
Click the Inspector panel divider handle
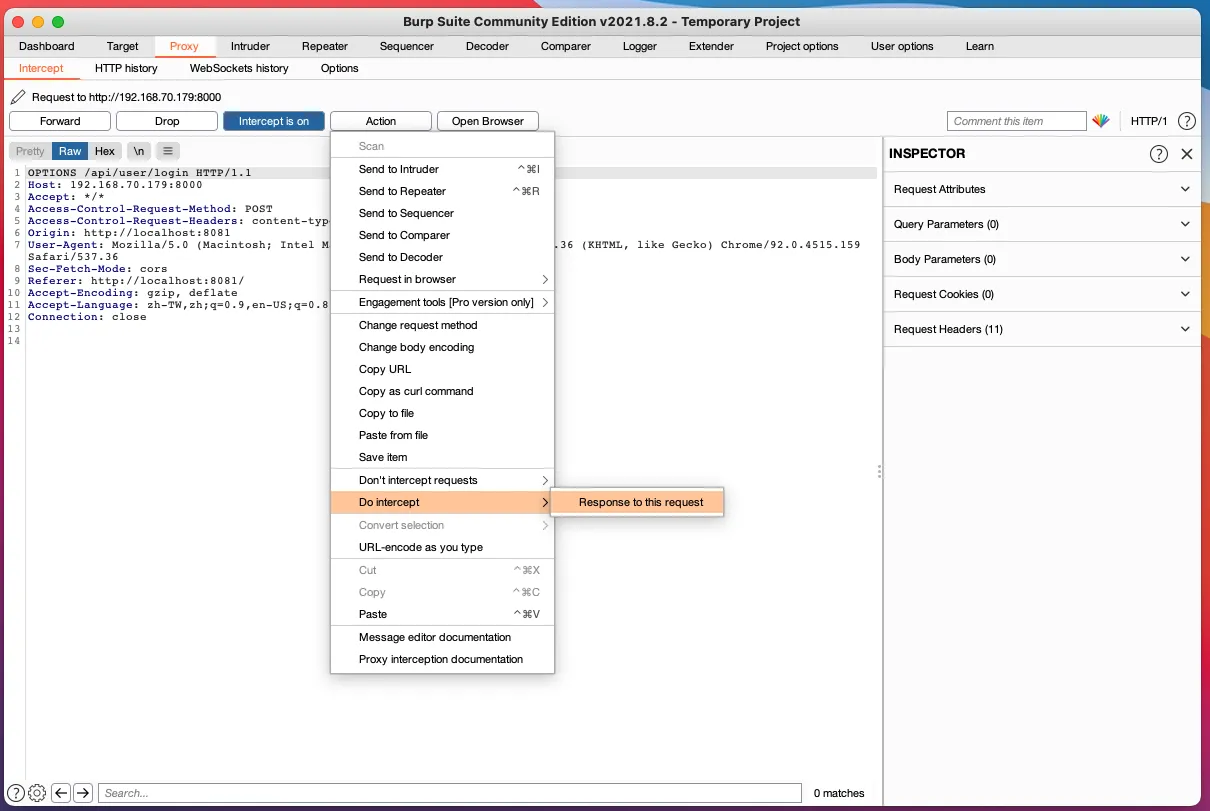click(x=879, y=471)
